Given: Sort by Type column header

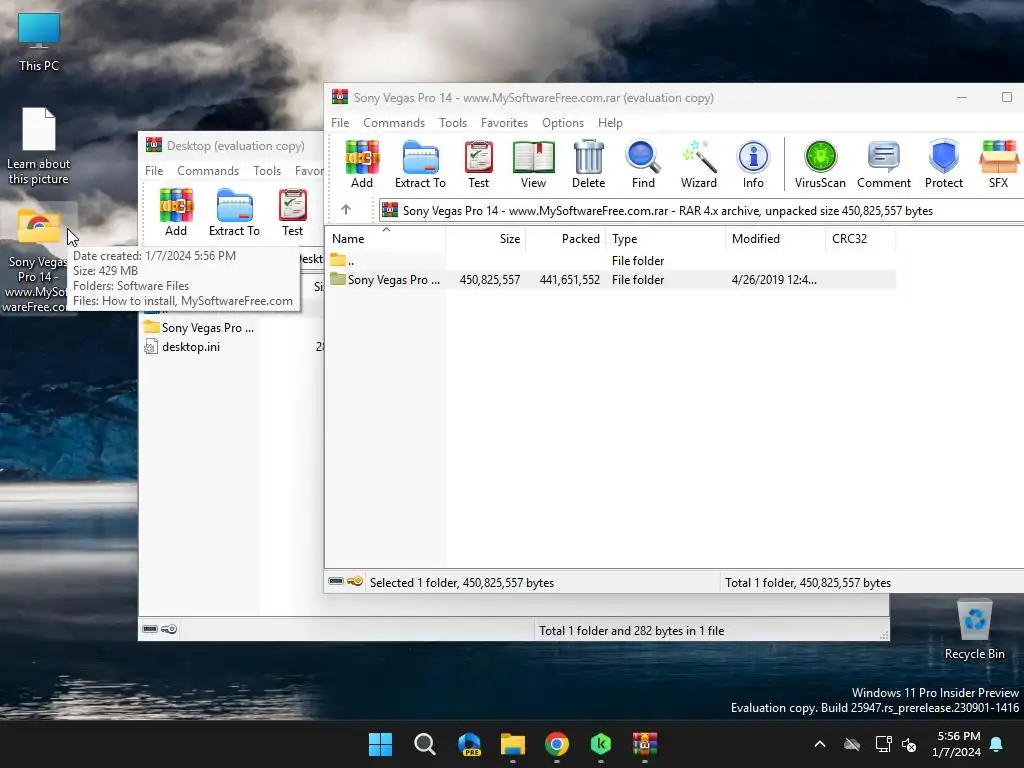Looking at the screenshot, I should tap(665, 238).
